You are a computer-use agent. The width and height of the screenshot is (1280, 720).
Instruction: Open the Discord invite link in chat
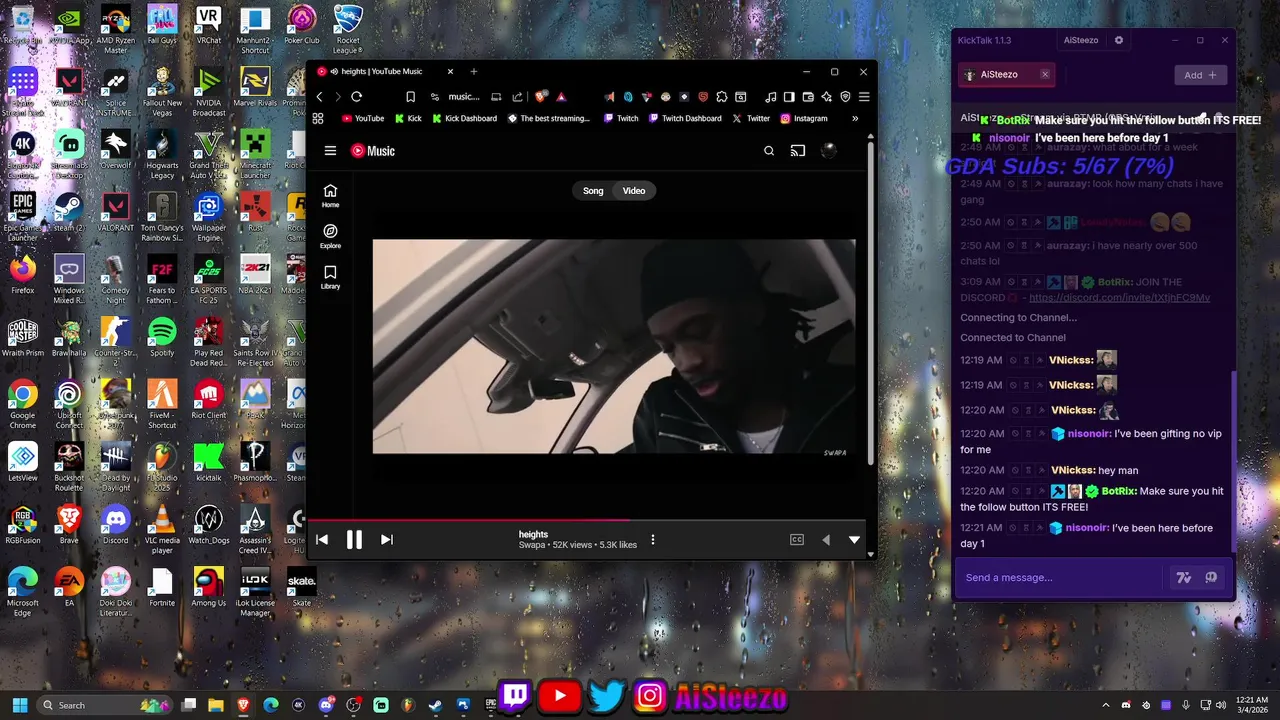1119,298
